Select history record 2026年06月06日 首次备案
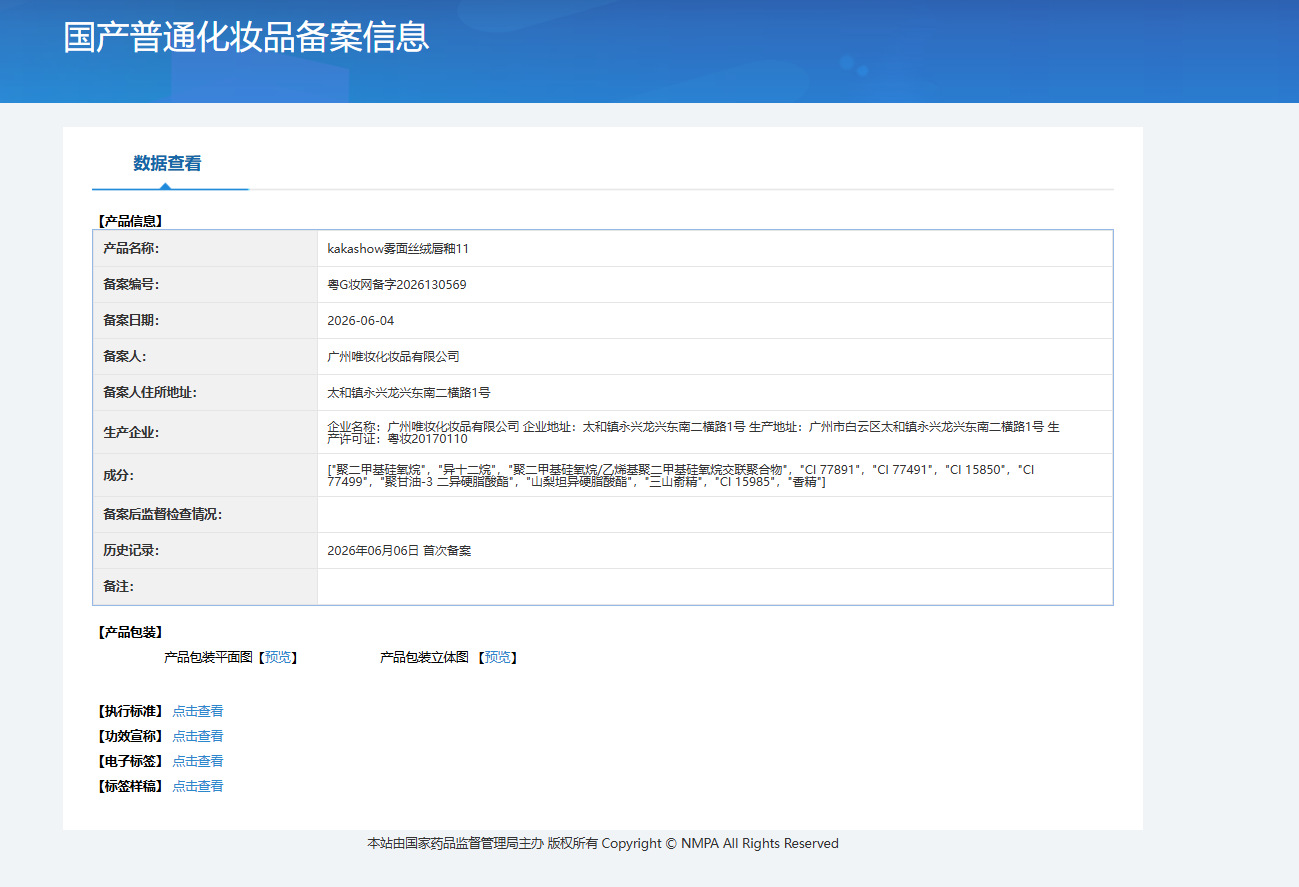 point(399,551)
